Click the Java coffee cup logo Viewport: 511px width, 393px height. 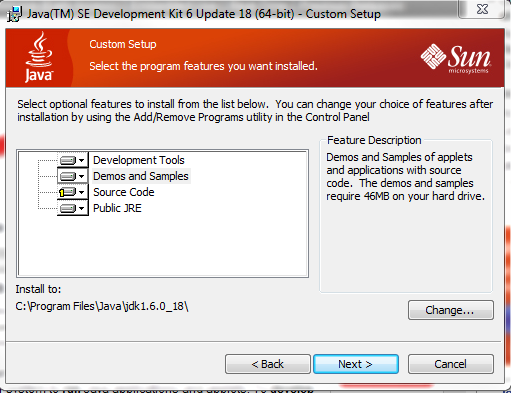(x=39, y=57)
